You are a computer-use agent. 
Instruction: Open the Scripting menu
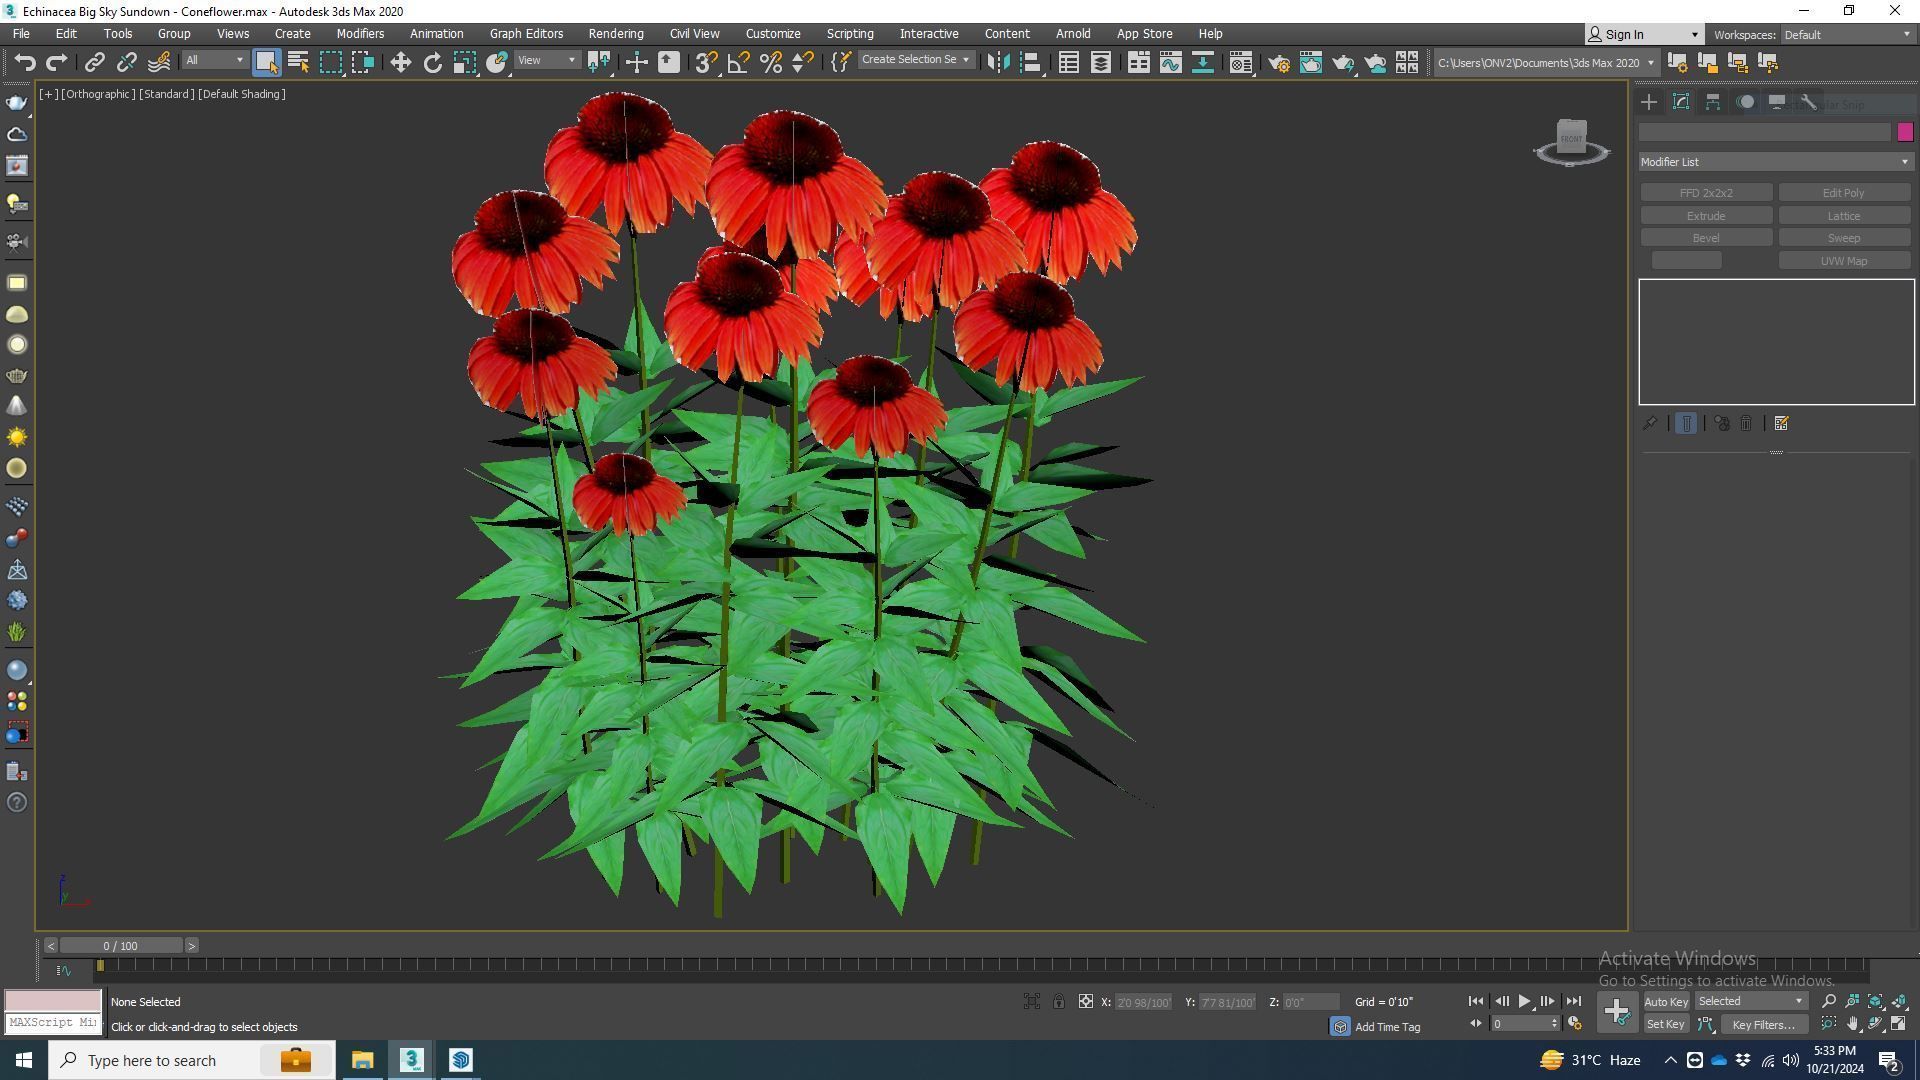click(849, 34)
